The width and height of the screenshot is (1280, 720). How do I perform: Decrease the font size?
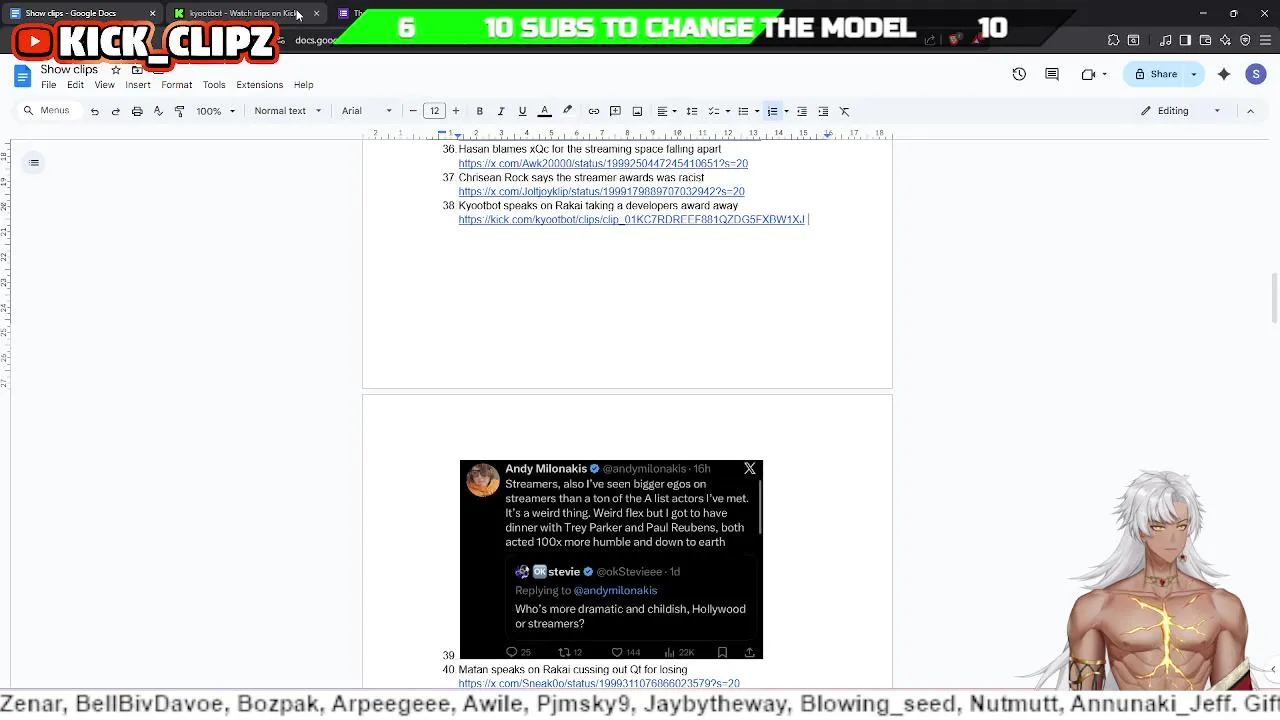coord(413,111)
